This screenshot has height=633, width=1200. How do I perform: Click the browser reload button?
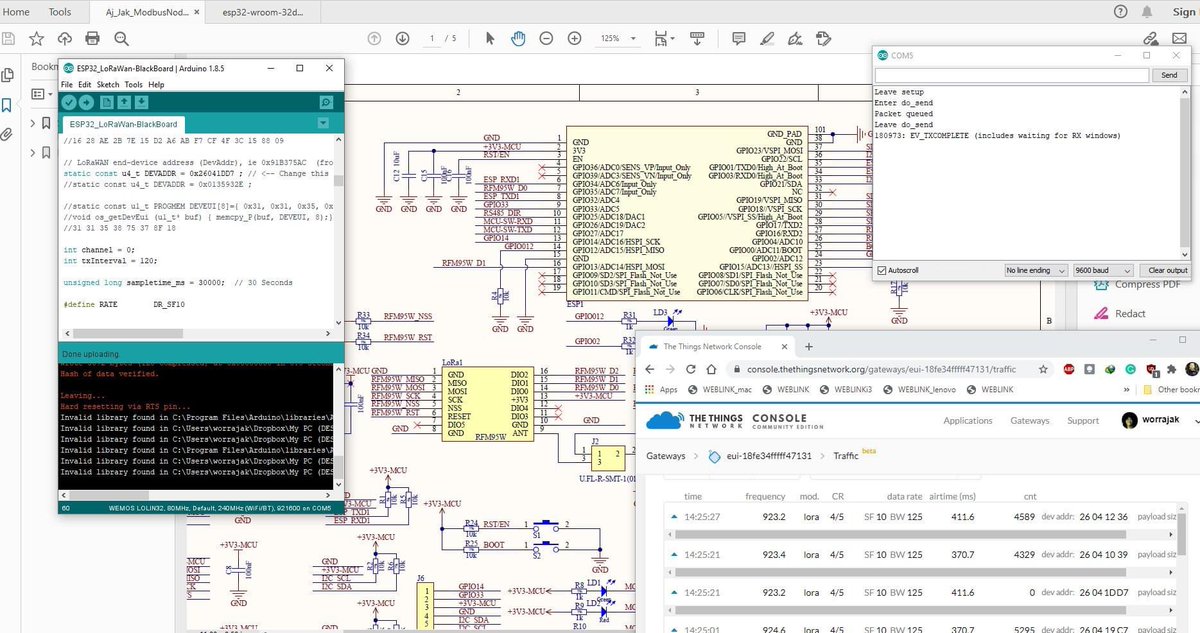(690, 369)
